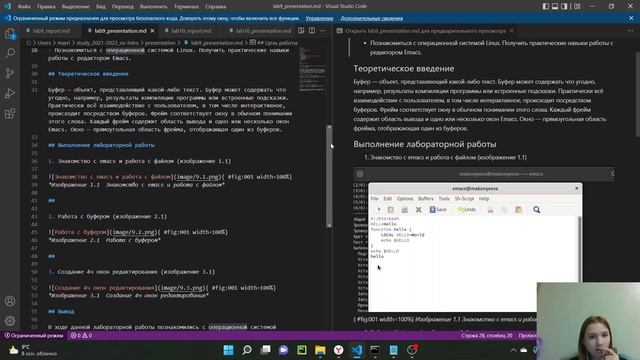Click errors and warnings count in status bar

81,336
